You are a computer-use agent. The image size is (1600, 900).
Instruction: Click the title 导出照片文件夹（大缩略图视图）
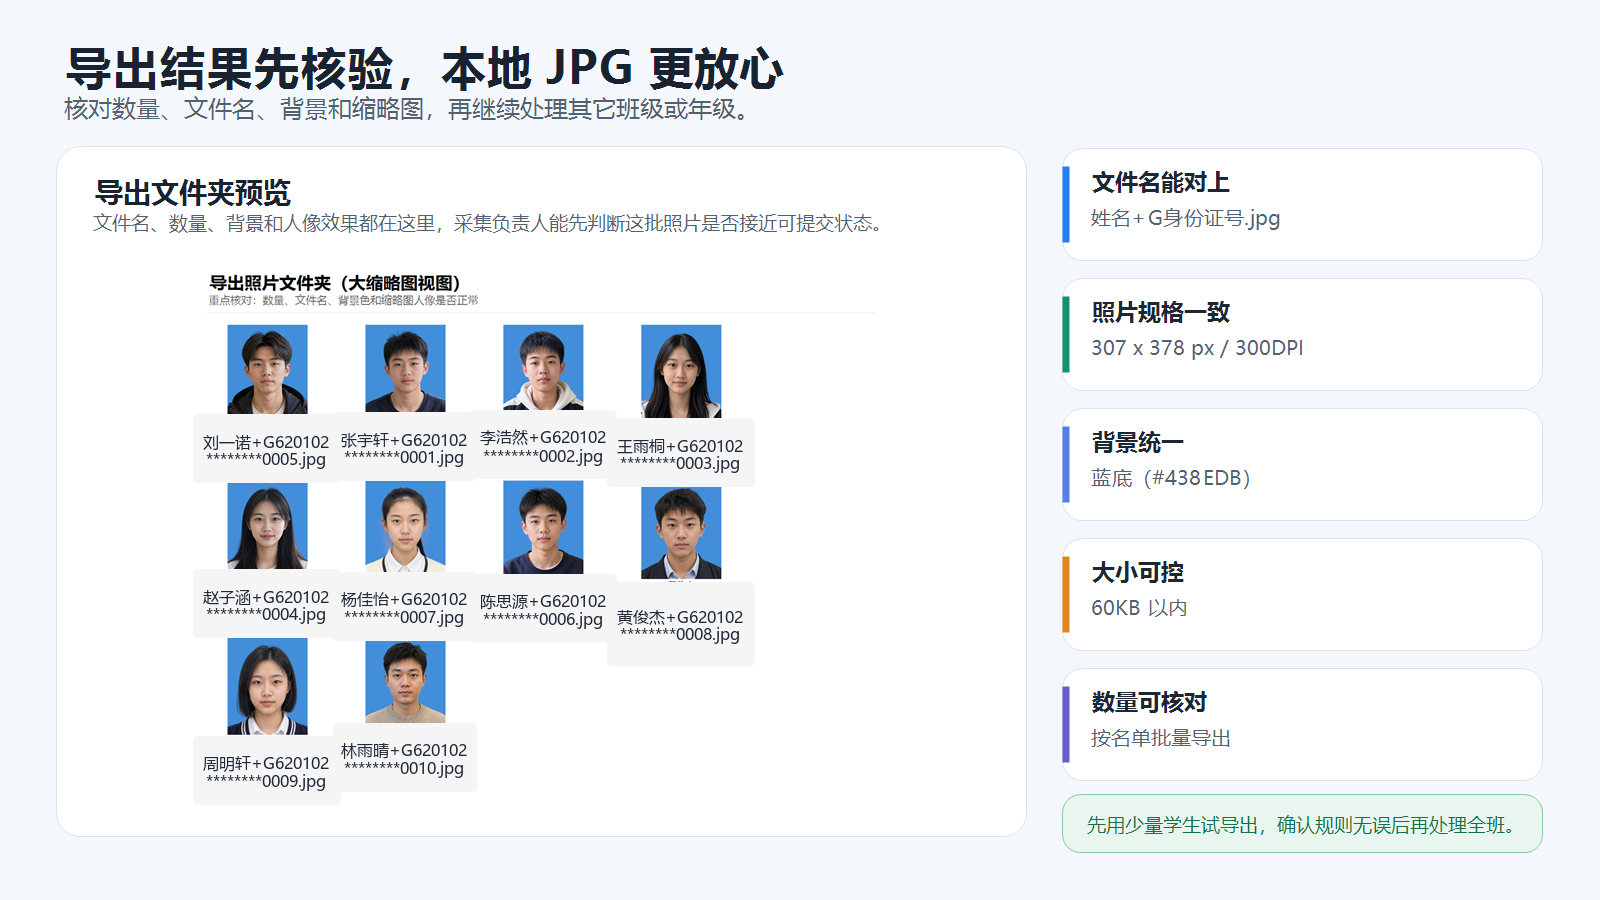pyautogui.click(x=335, y=283)
